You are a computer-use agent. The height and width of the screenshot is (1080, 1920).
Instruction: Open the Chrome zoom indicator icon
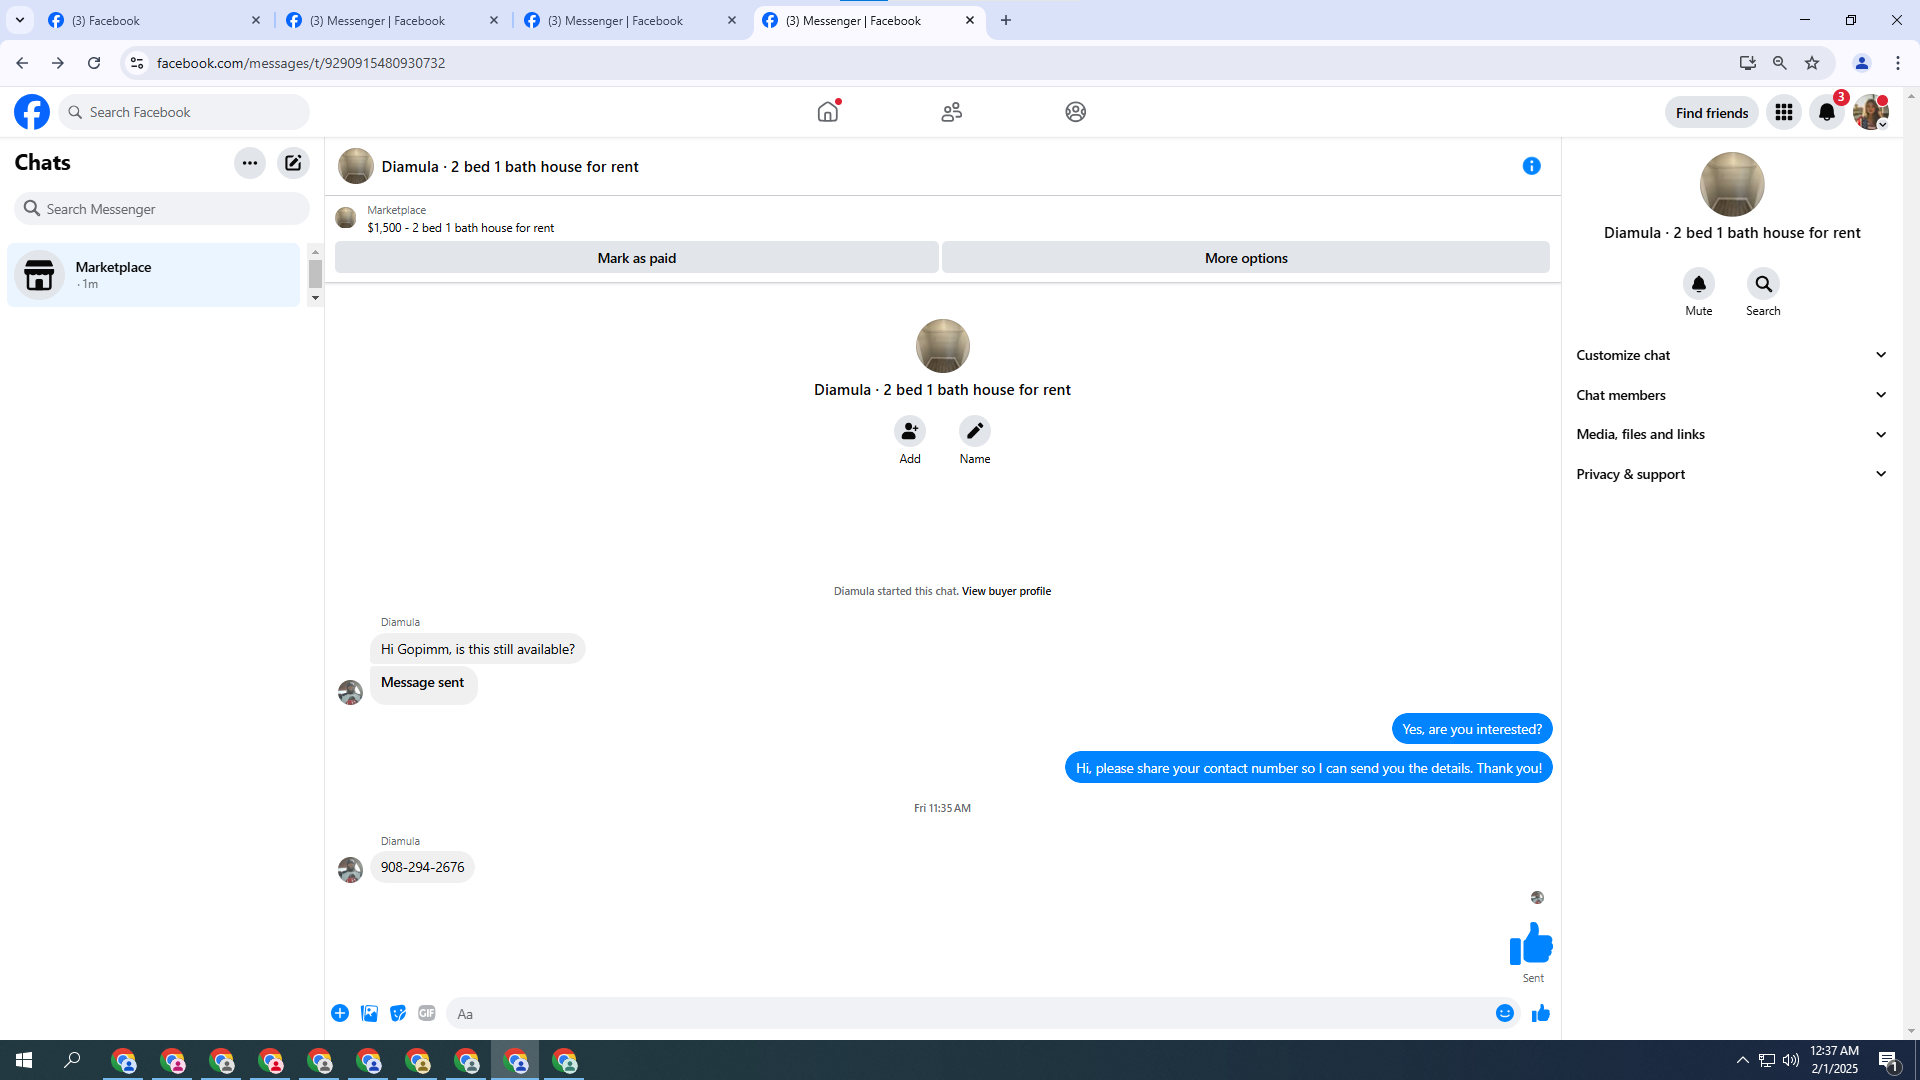click(1780, 63)
